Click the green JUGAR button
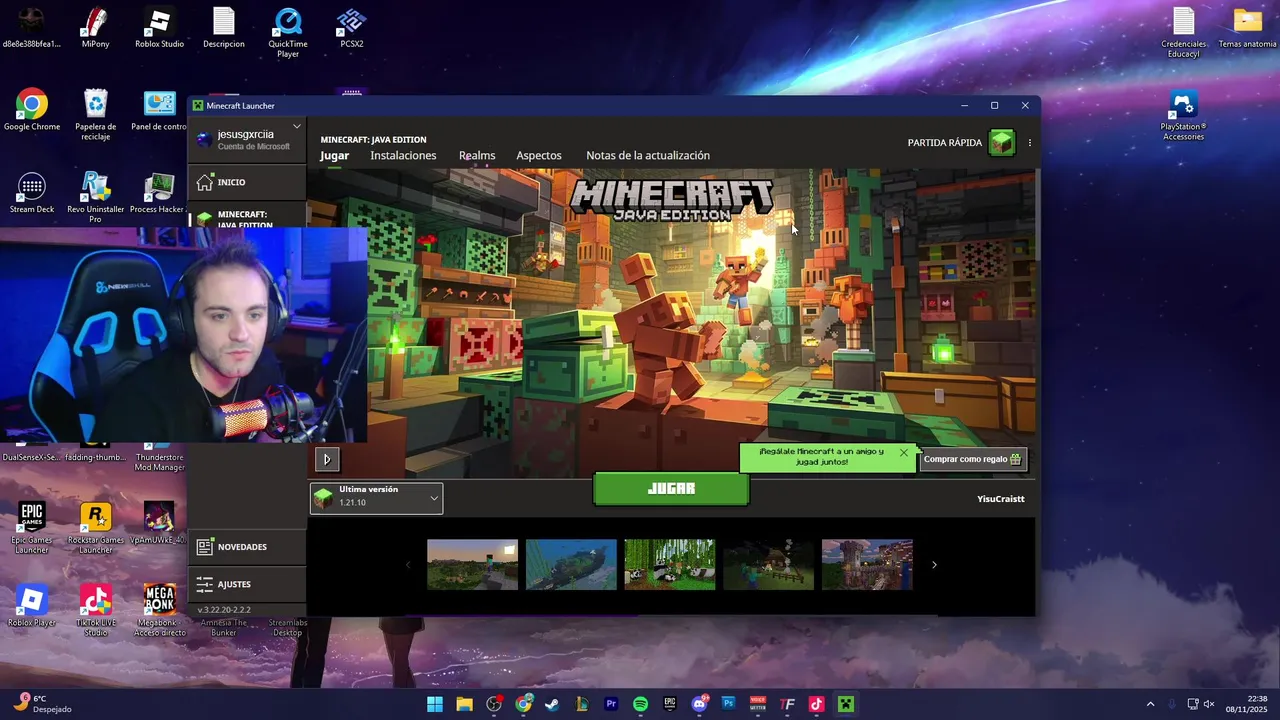The width and height of the screenshot is (1280, 720). [x=671, y=489]
